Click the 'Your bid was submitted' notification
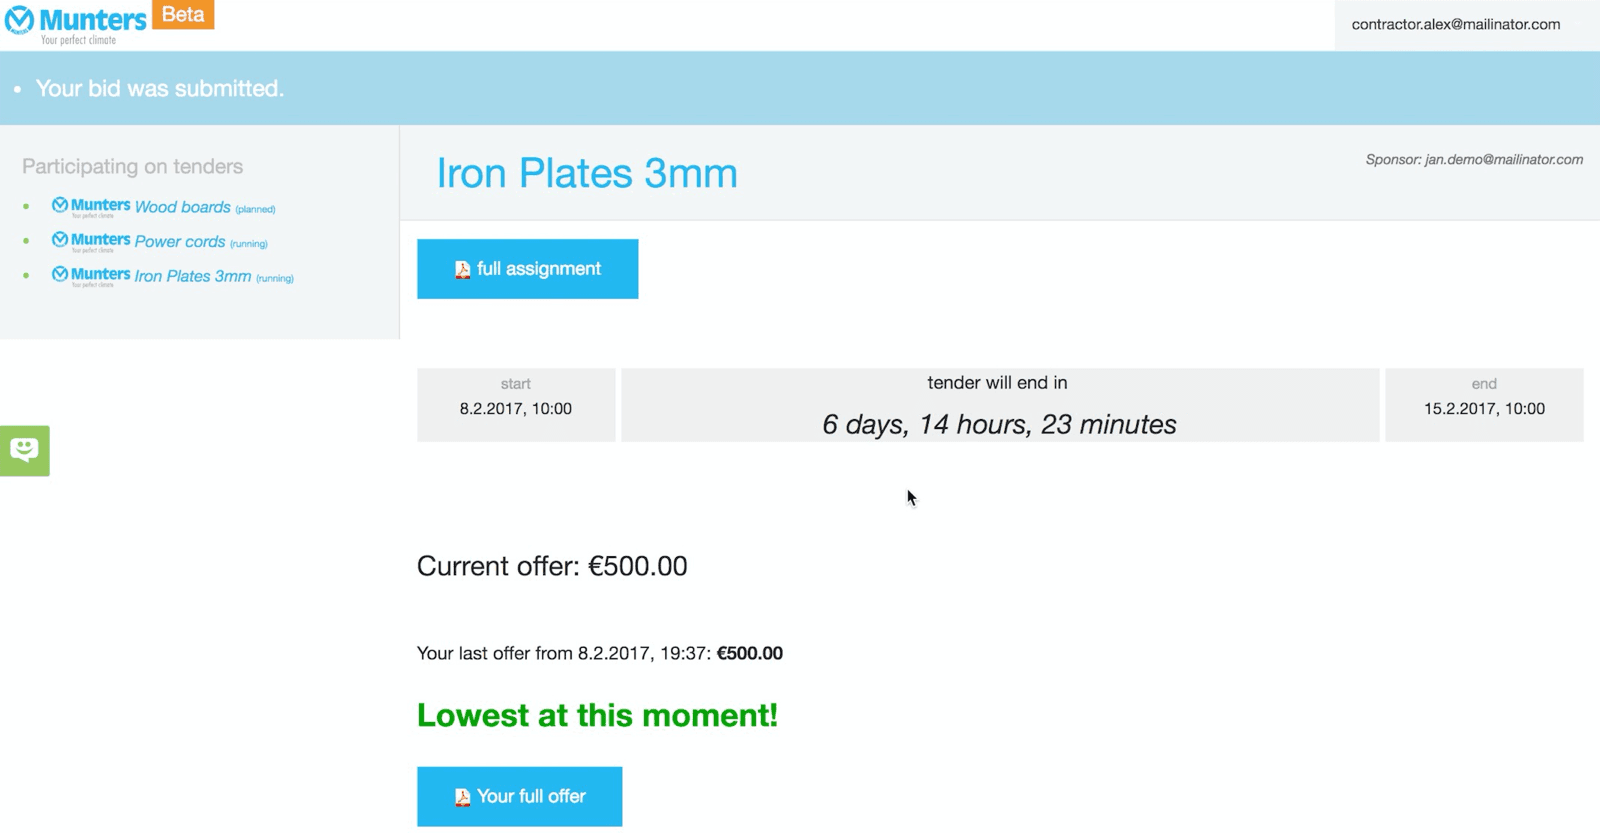The height and width of the screenshot is (833, 1600). [160, 88]
